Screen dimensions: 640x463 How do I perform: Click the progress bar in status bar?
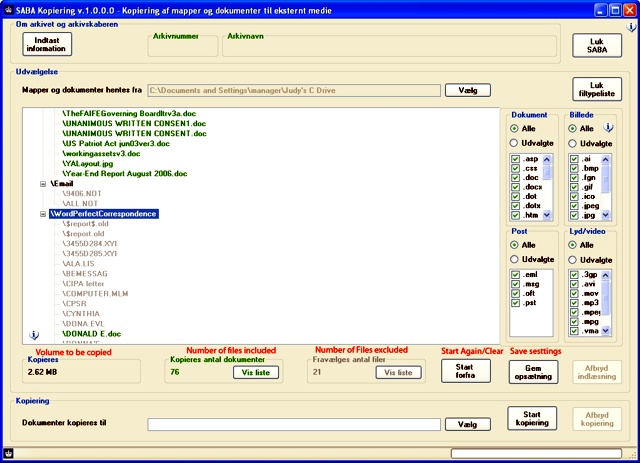(x=536, y=453)
